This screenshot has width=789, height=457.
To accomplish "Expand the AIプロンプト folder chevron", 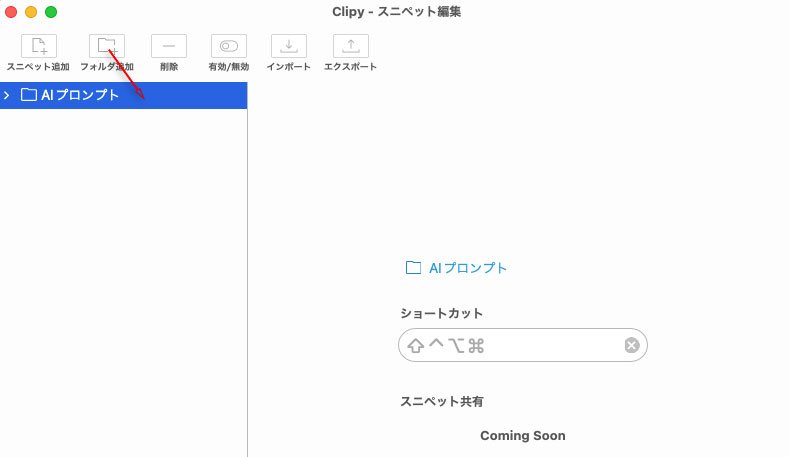I will [x=7, y=95].
